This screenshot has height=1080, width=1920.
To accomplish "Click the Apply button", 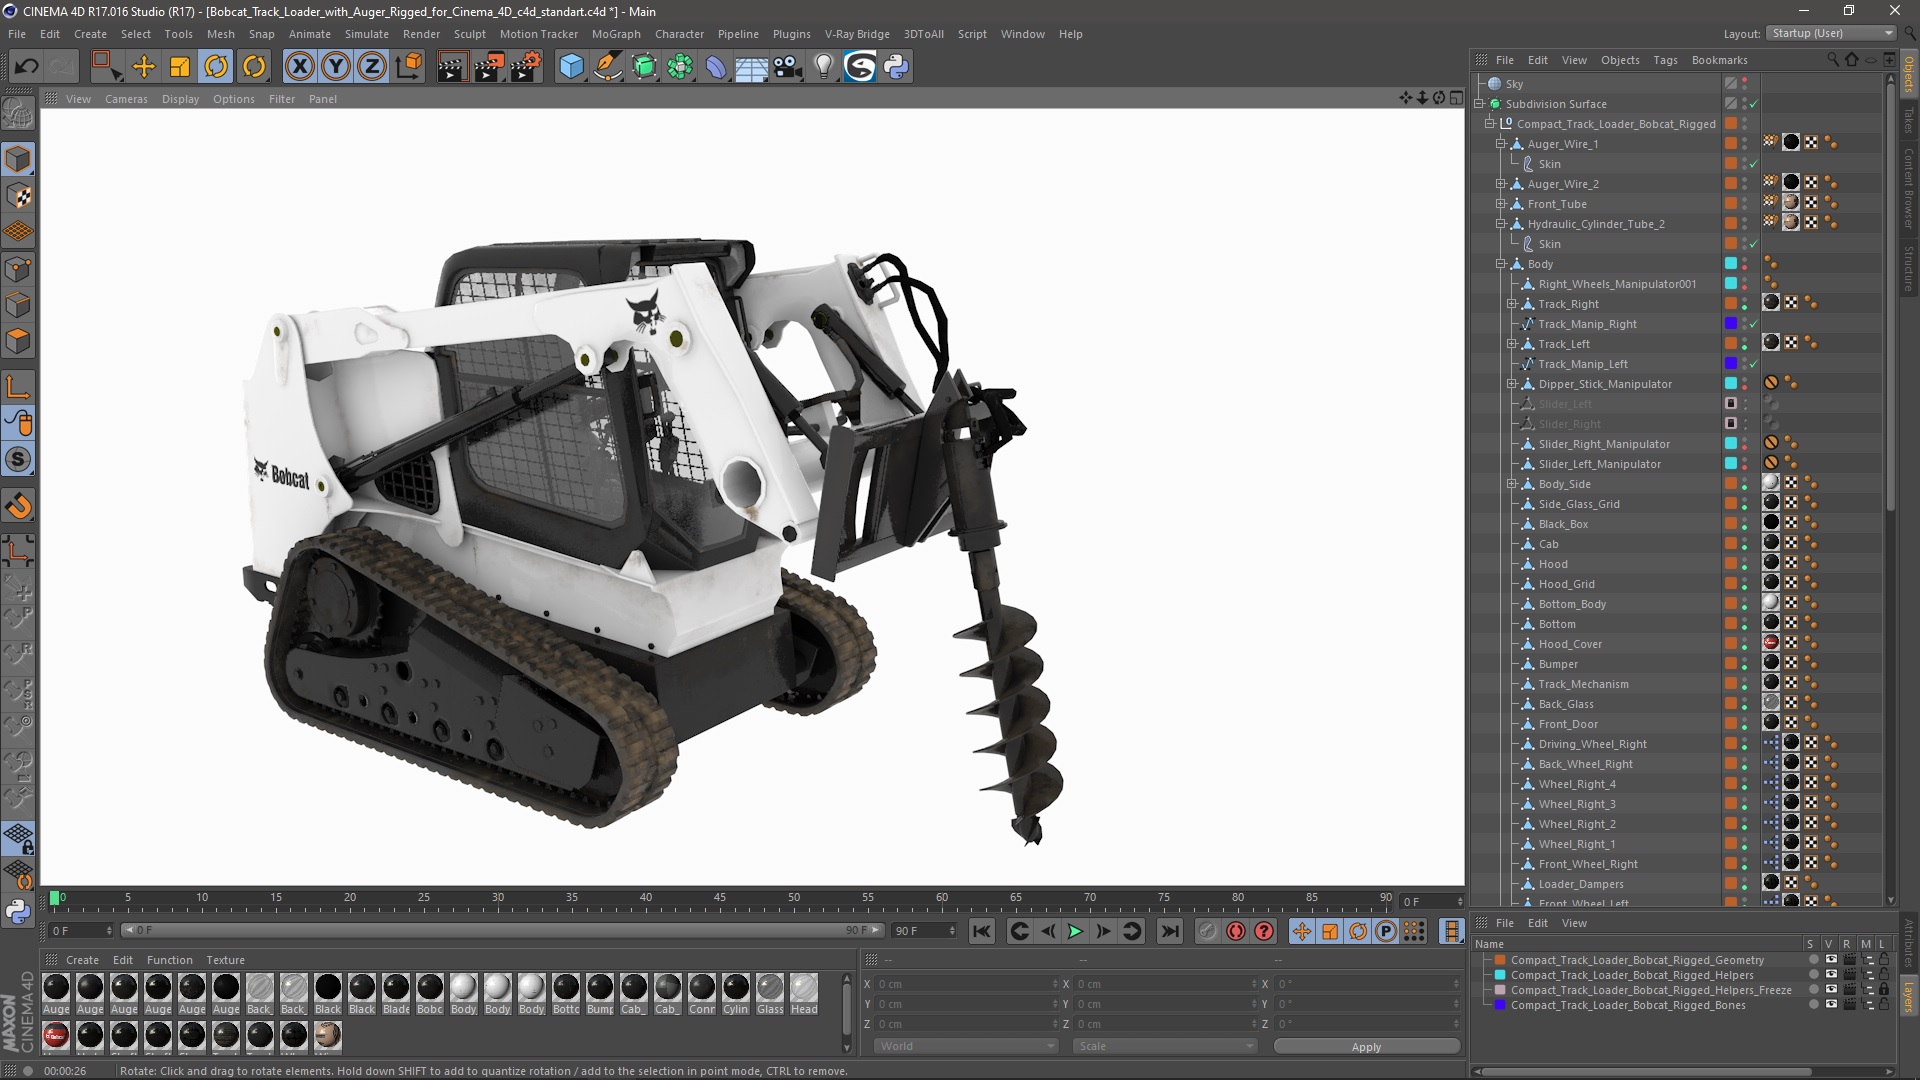I will tap(1366, 1046).
